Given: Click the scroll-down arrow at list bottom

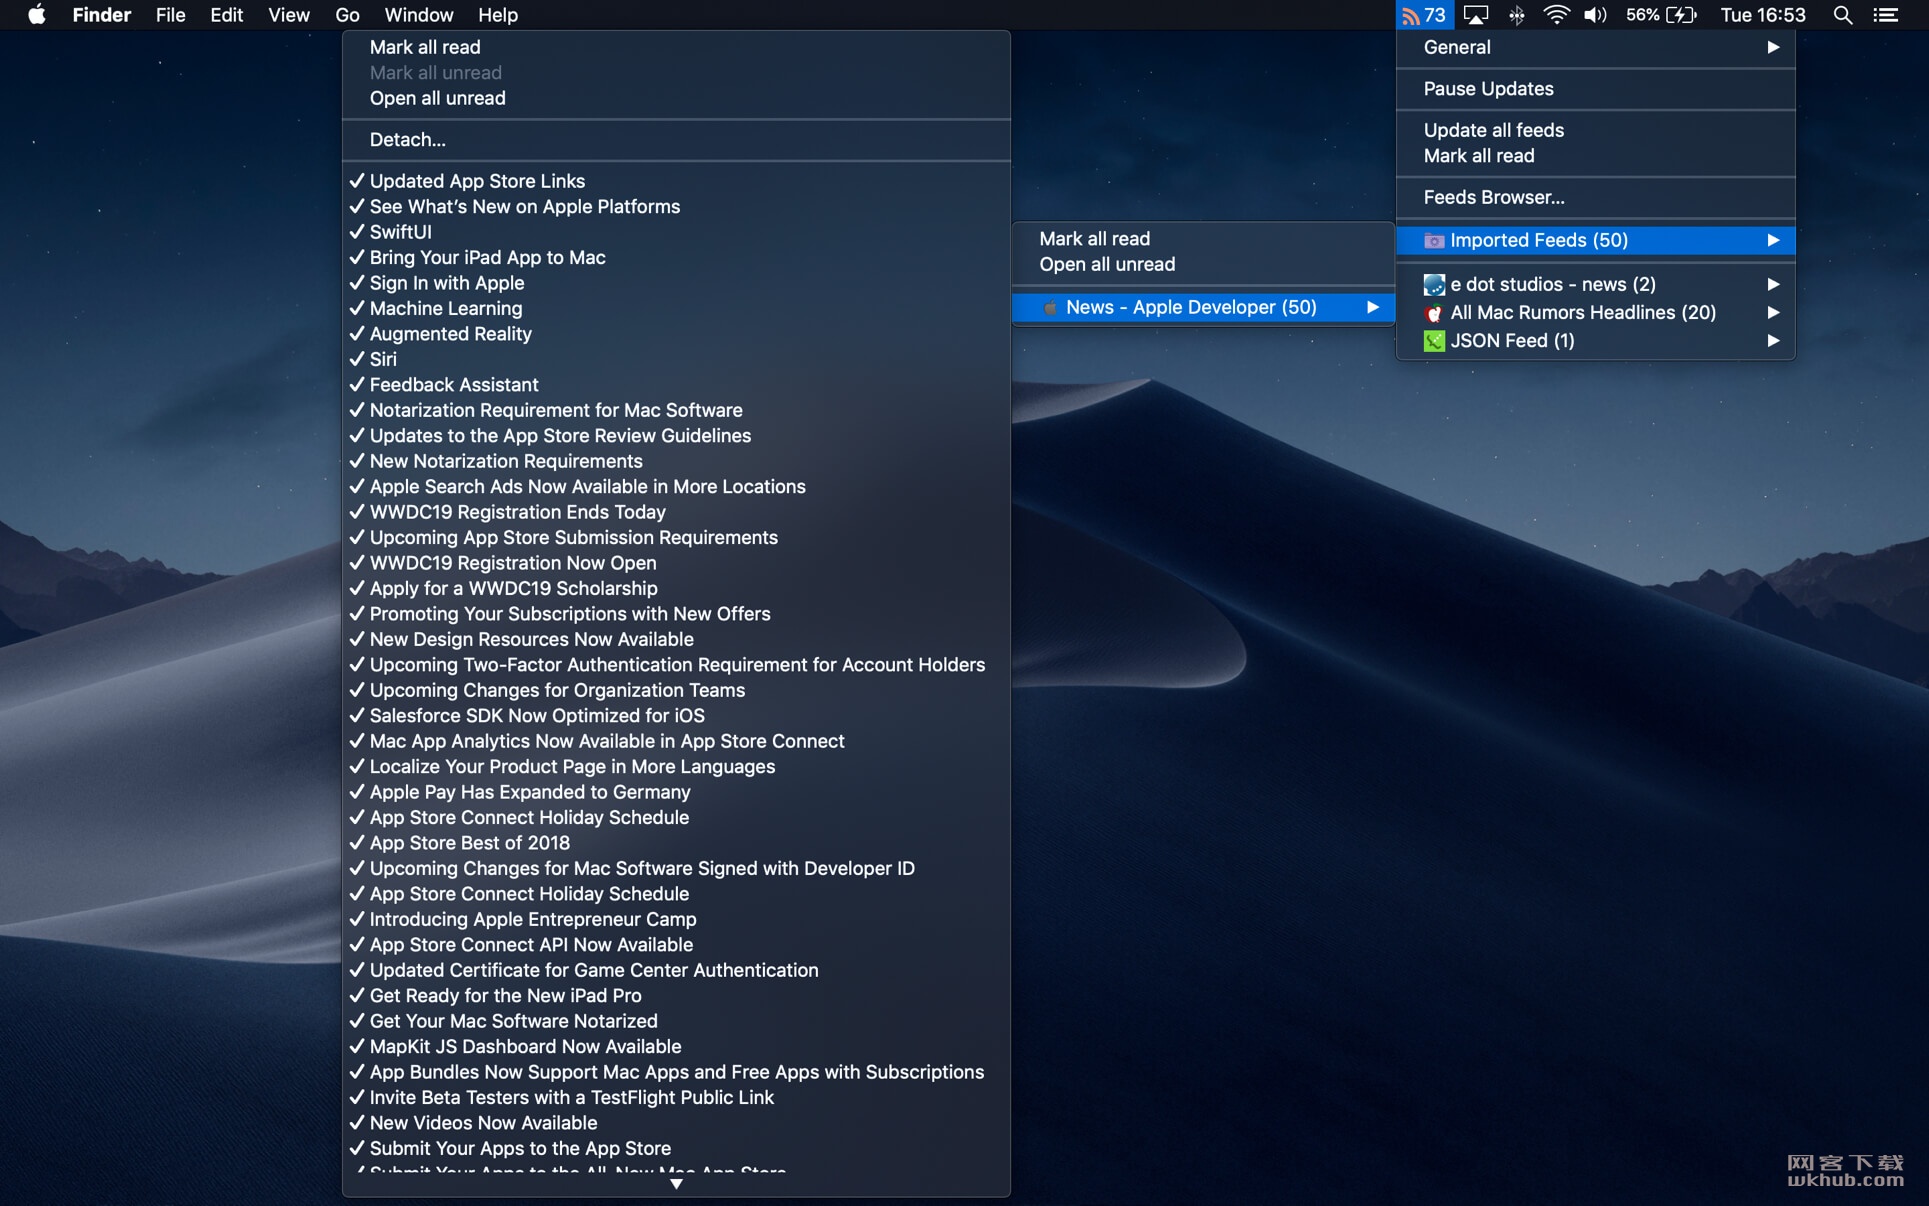Looking at the screenshot, I should click(676, 1184).
